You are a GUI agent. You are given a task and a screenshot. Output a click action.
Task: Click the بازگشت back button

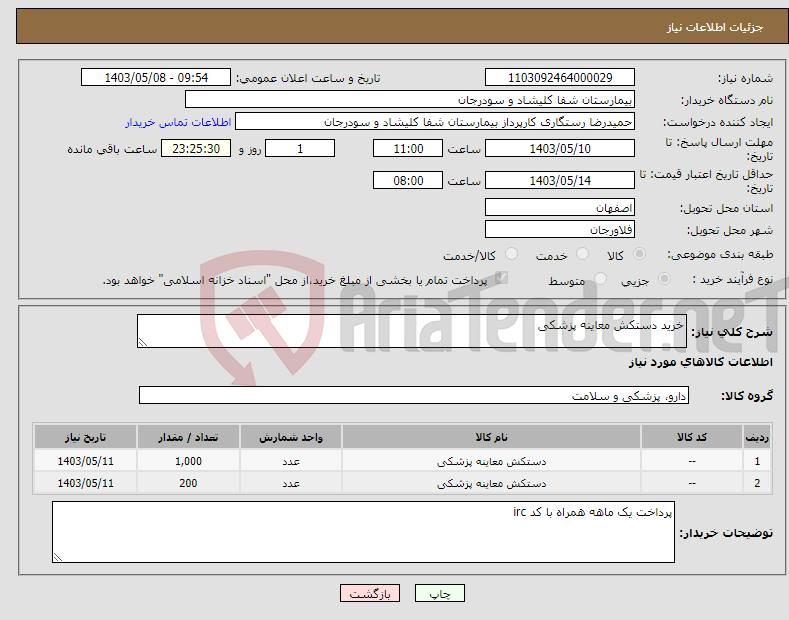pyautogui.click(x=370, y=594)
